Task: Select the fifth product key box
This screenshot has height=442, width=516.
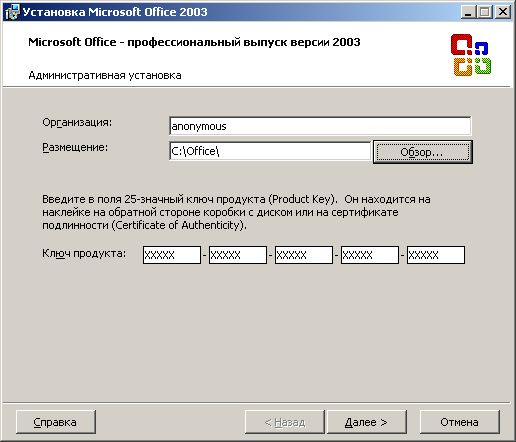Action: (436, 255)
